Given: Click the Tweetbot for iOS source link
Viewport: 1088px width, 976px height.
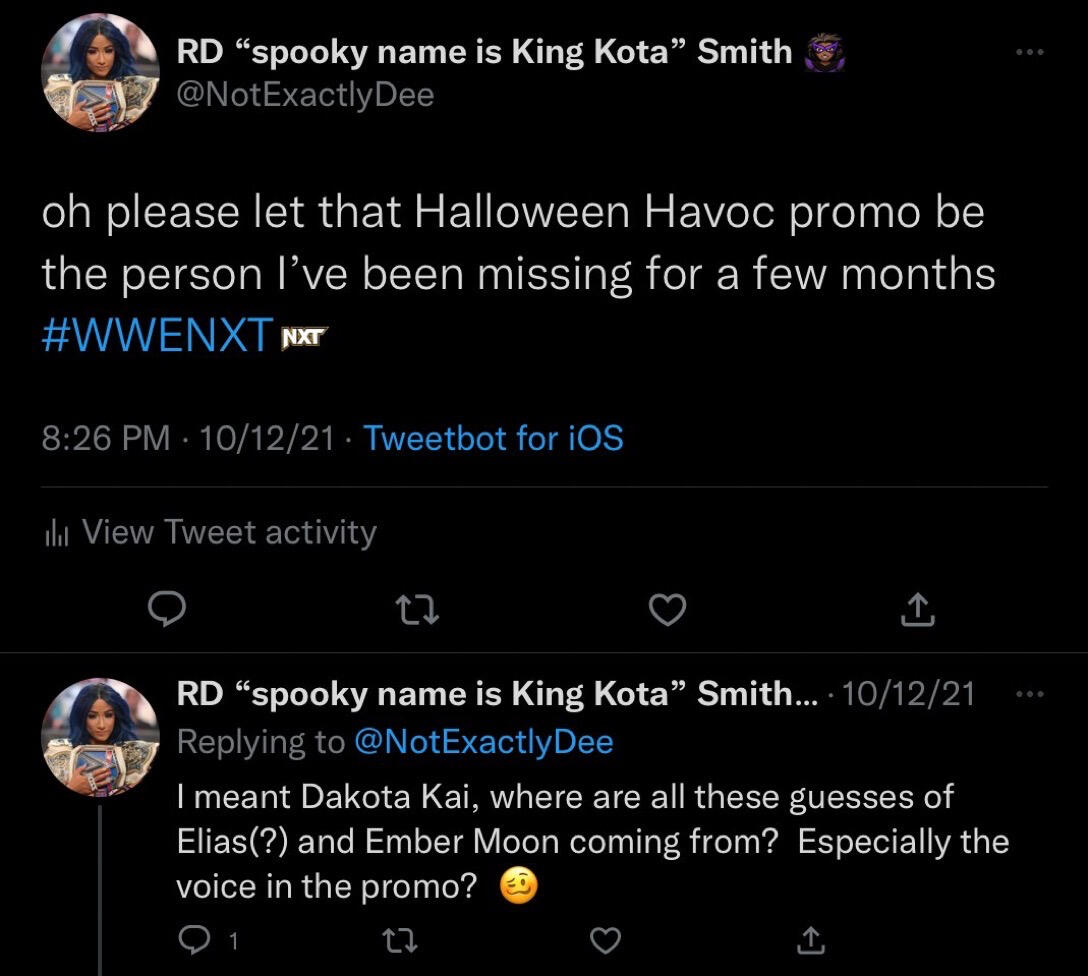Looking at the screenshot, I should (x=494, y=437).
